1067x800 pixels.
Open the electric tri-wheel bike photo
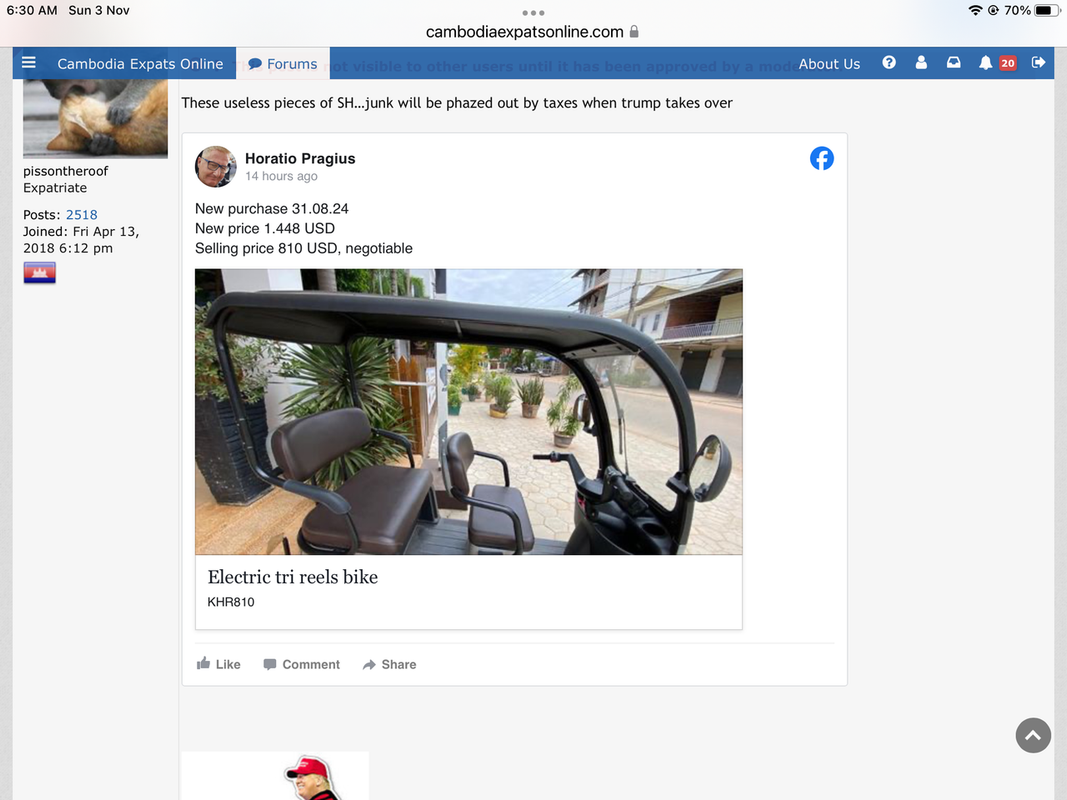[x=469, y=412]
